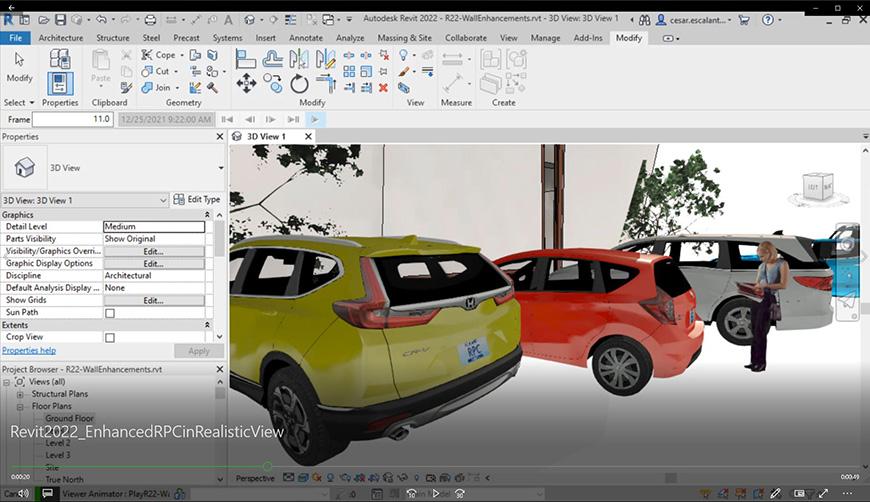The height and width of the screenshot is (502, 870).
Task: Expand the Structural Plans tree node
Action: tap(20, 394)
